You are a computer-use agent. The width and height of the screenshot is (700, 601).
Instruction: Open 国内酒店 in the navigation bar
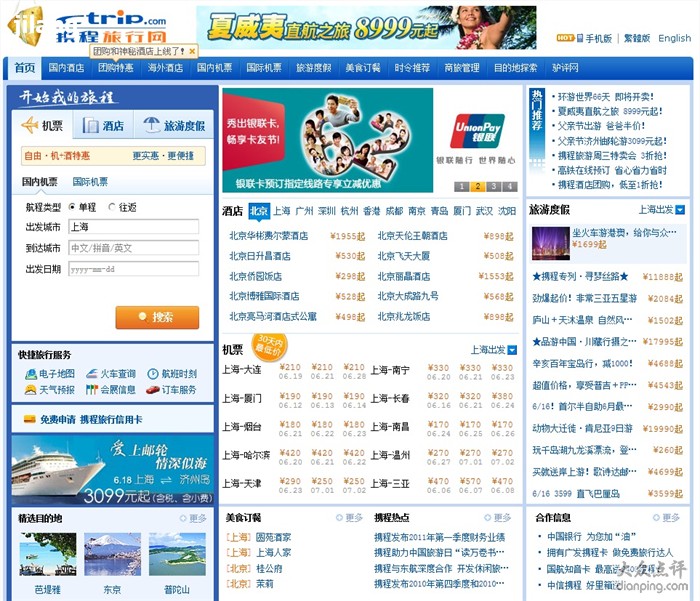point(66,68)
